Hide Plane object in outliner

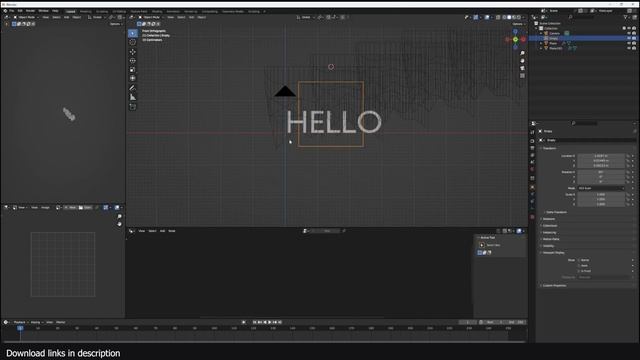(x=629, y=43)
